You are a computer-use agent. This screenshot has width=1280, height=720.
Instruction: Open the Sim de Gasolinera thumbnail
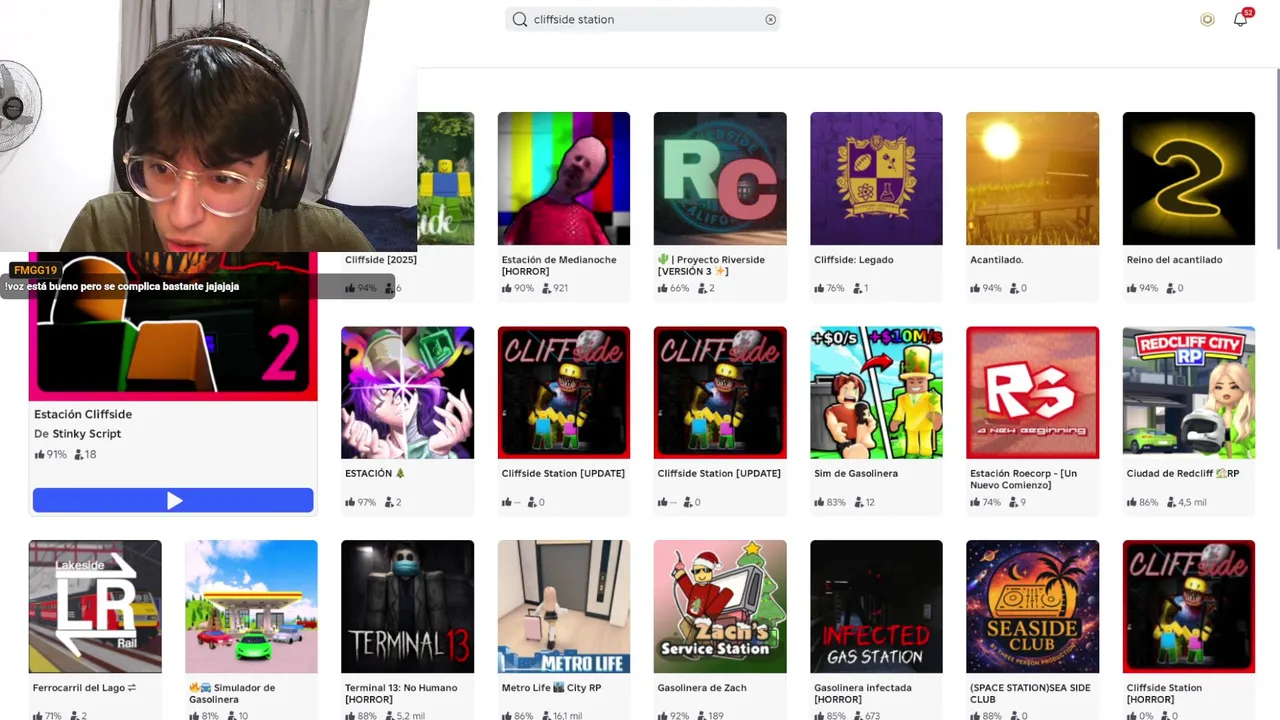(x=876, y=392)
